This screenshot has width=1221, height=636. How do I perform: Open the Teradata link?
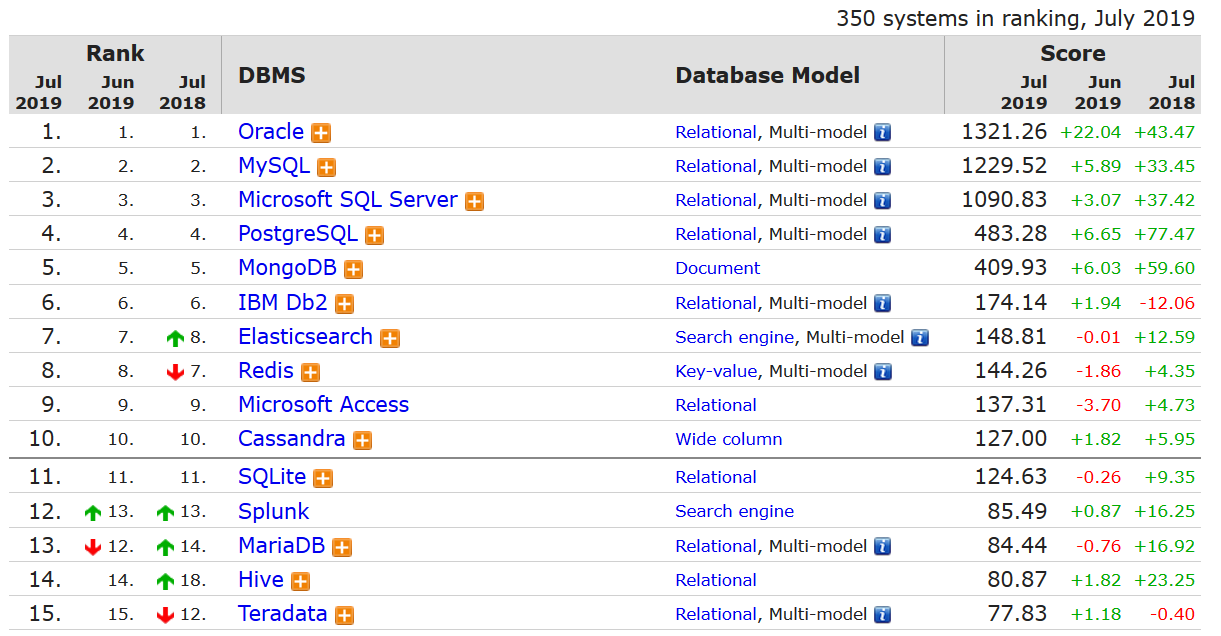(x=283, y=613)
